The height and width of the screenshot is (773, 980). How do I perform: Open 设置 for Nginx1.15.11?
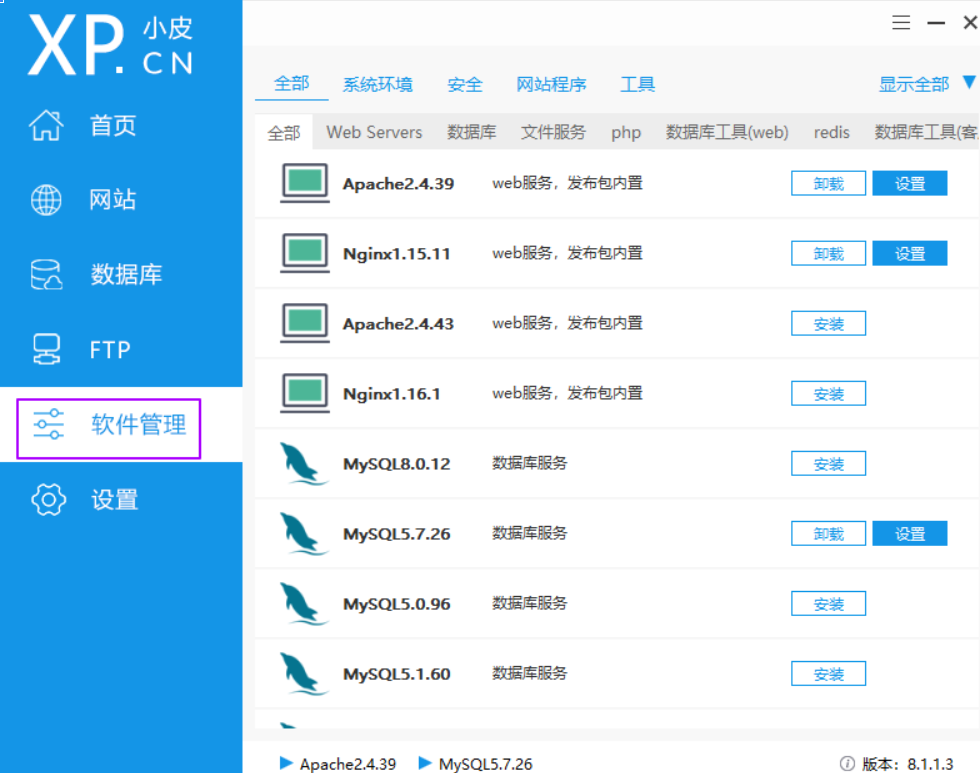click(x=909, y=253)
